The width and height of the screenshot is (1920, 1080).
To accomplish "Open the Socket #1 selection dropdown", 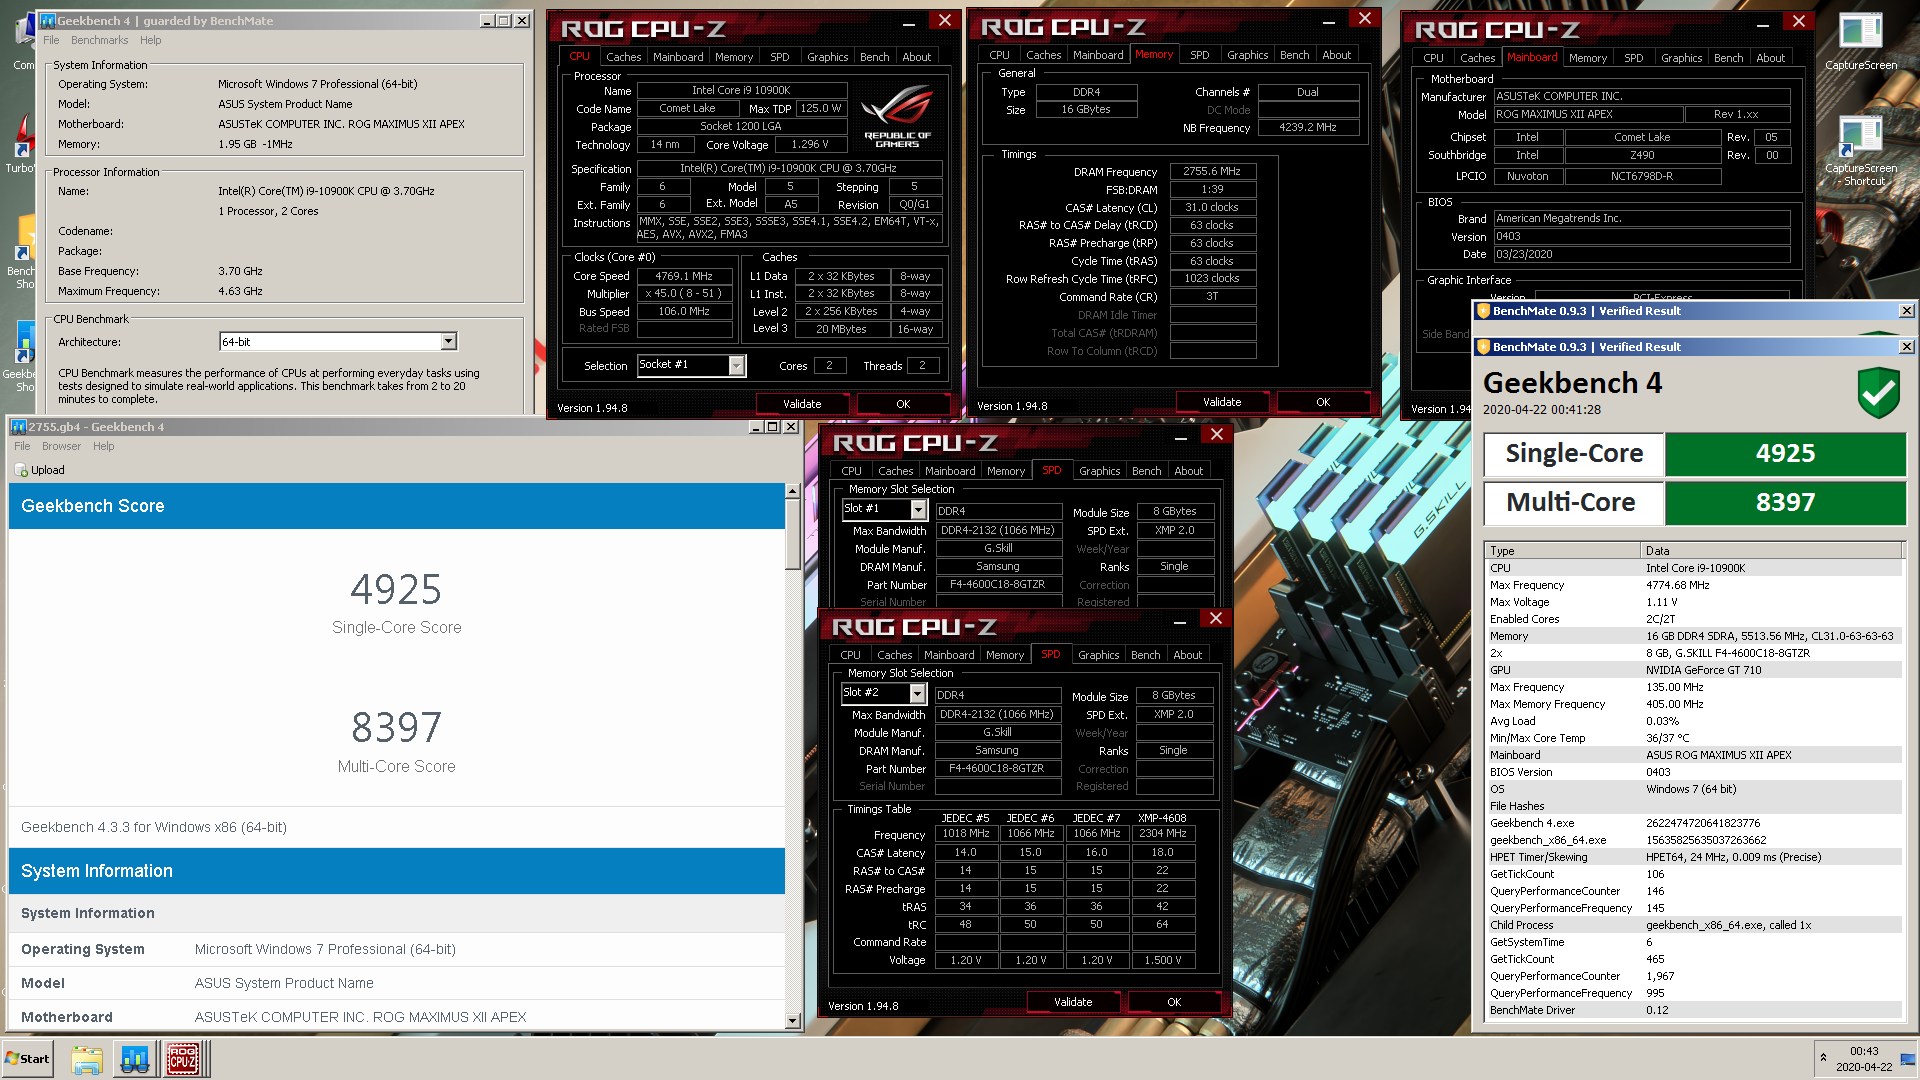I will pos(736,365).
